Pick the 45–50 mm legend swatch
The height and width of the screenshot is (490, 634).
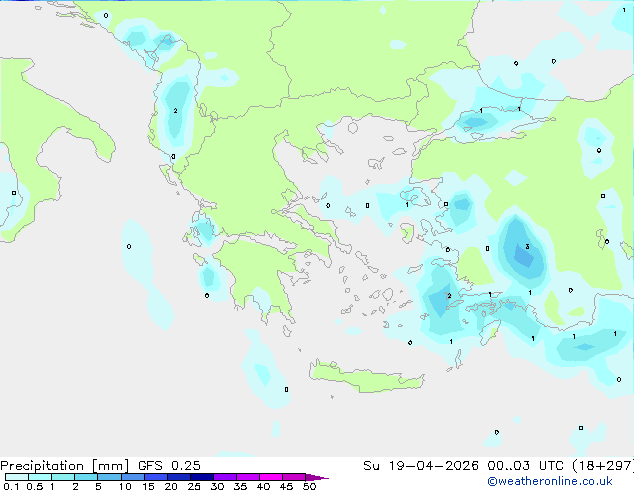coord(294,477)
